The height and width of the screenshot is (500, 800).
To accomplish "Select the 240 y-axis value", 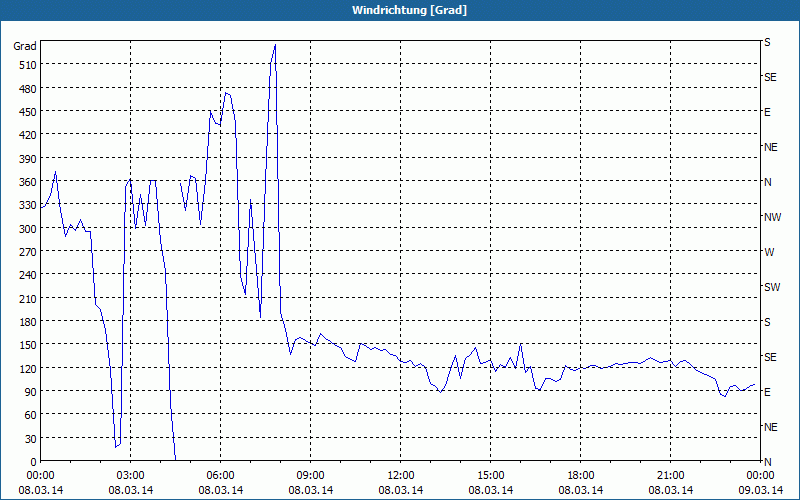I will [x=27, y=275].
